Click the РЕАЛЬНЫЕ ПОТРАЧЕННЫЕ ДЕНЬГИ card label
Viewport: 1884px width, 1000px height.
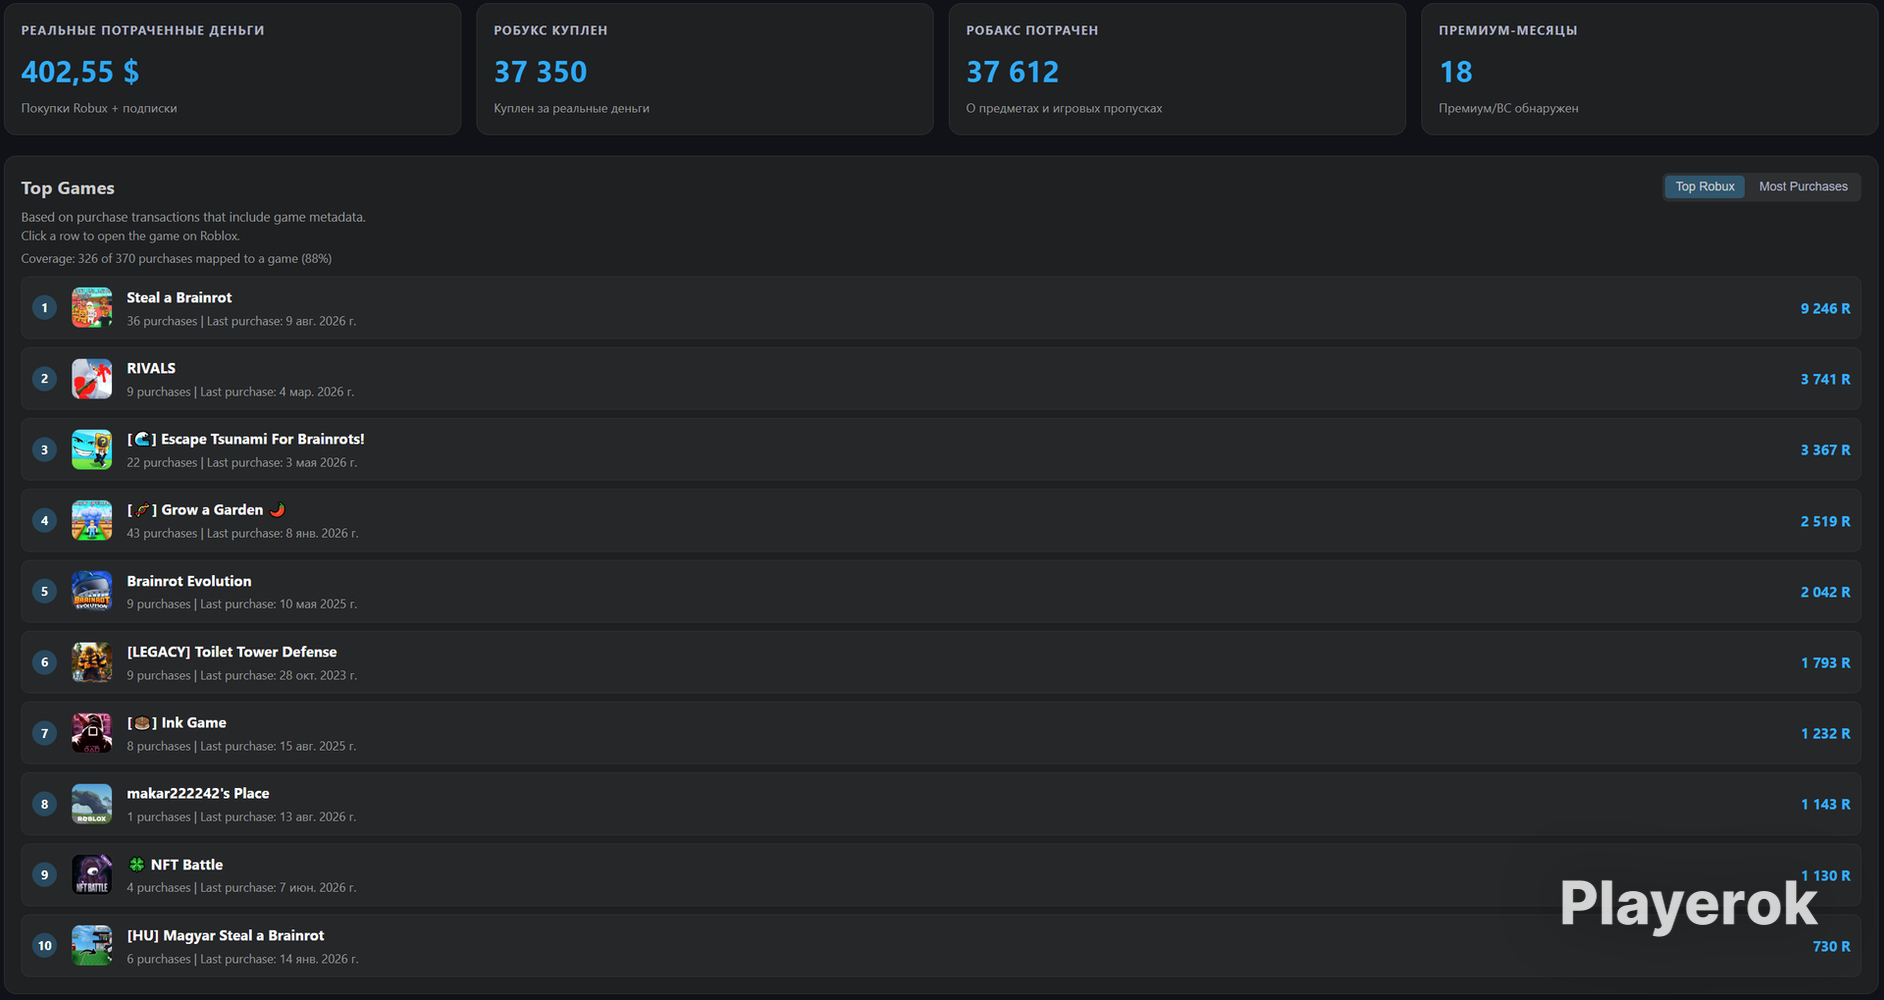pos(143,31)
